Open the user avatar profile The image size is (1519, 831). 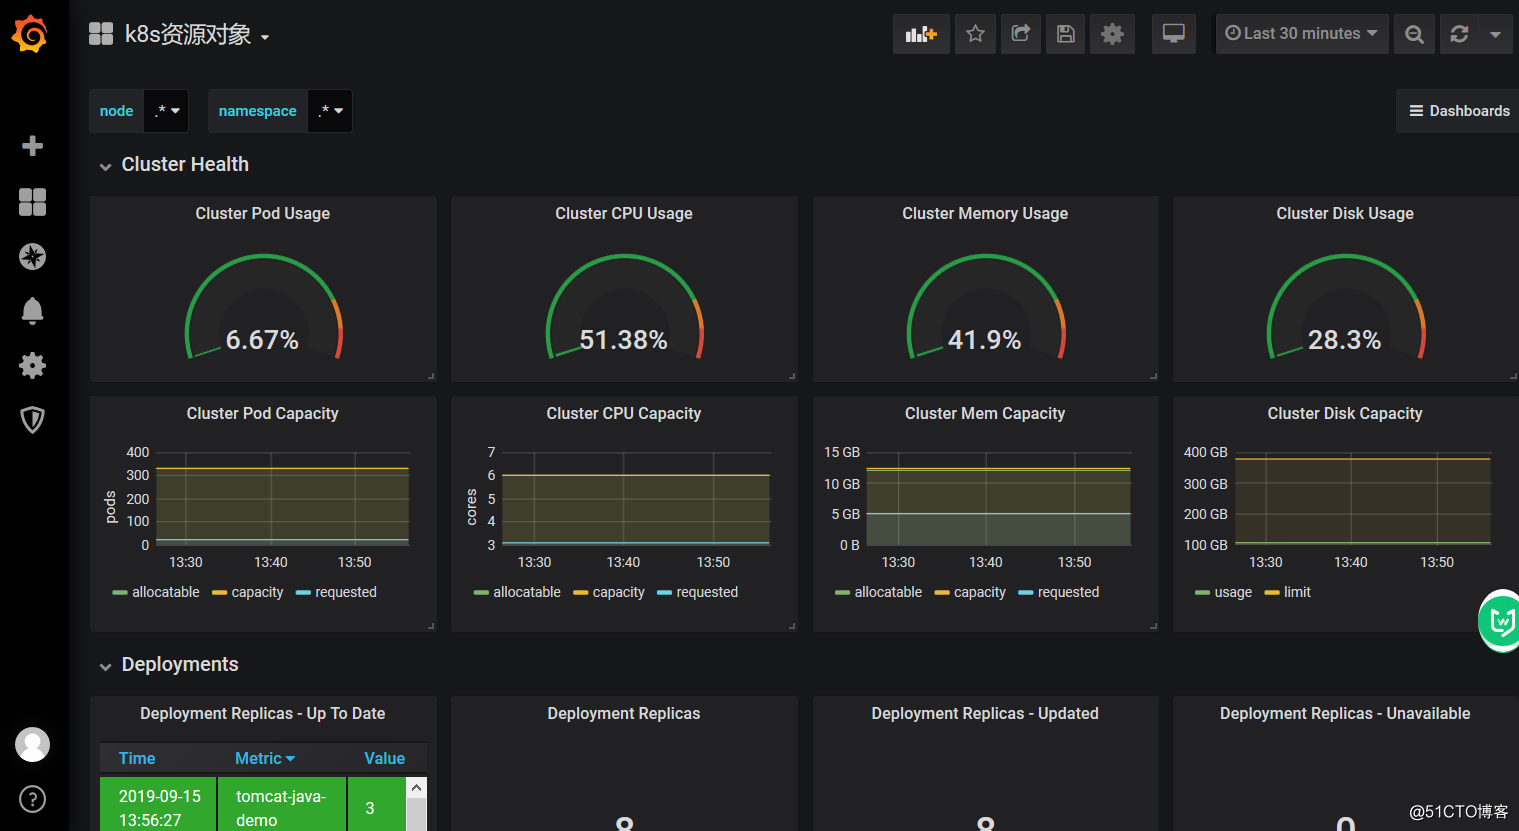point(32,744)
